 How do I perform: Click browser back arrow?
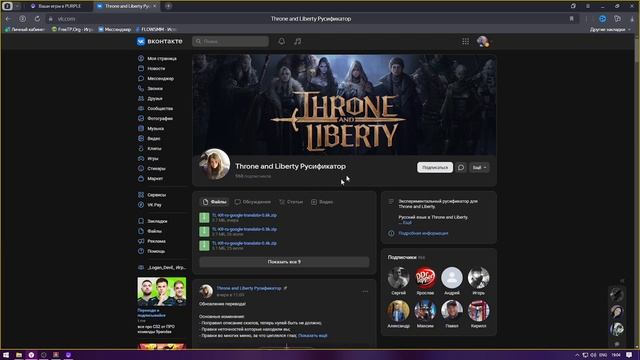[8, 19]
